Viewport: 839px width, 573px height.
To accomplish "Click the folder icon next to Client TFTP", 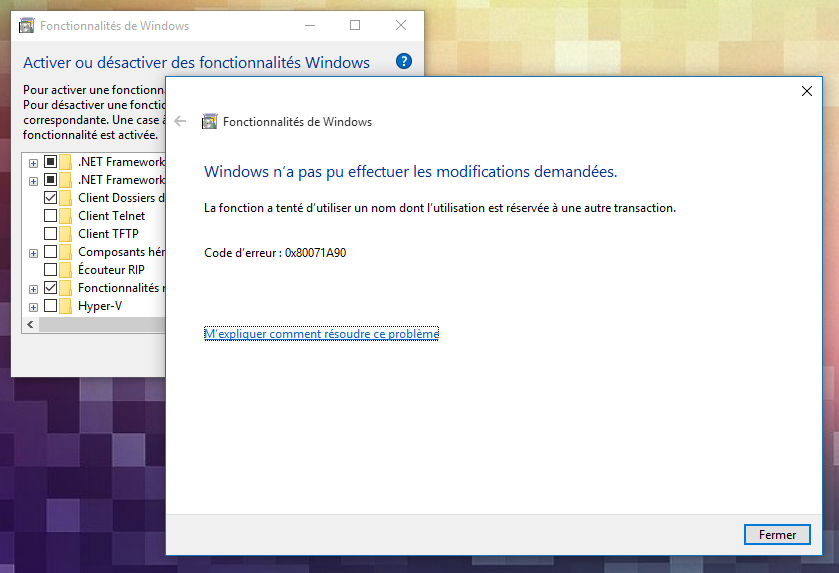I will pos(66,234).
